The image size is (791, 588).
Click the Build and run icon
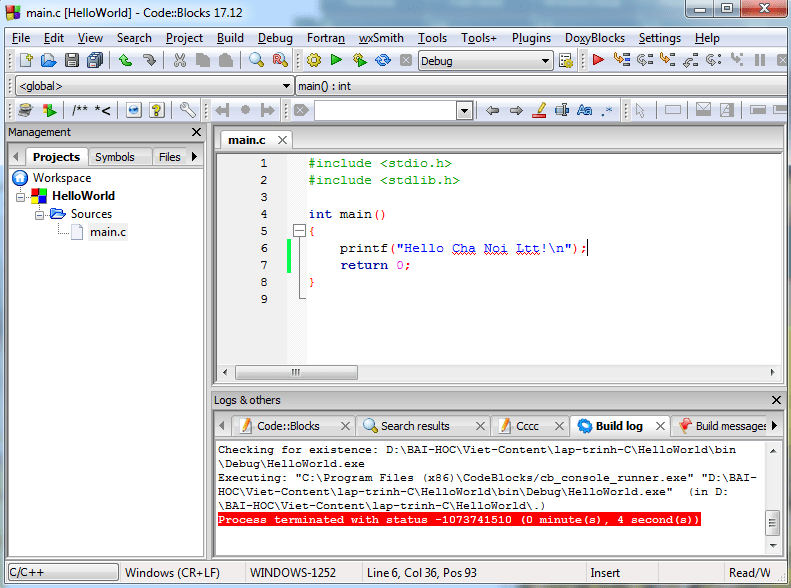pos(359,61)
